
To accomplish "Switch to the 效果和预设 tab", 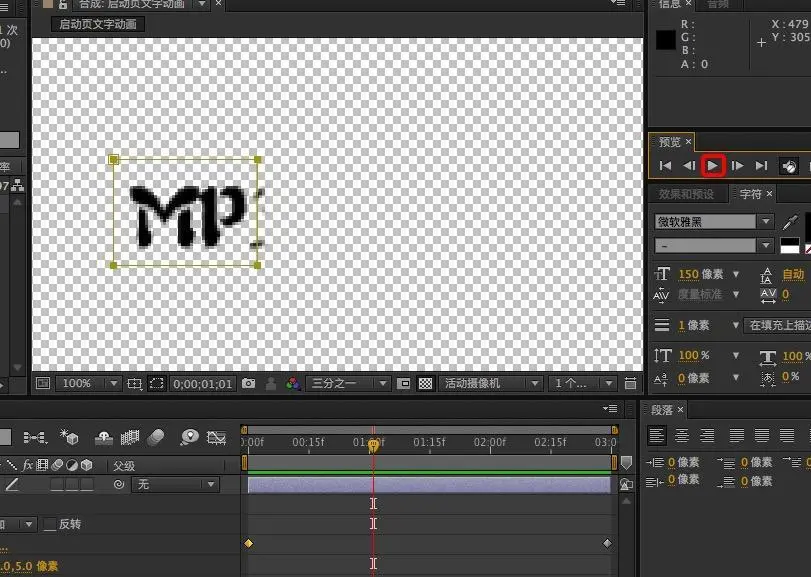I will pyautogui.click(x=686, y=194).
